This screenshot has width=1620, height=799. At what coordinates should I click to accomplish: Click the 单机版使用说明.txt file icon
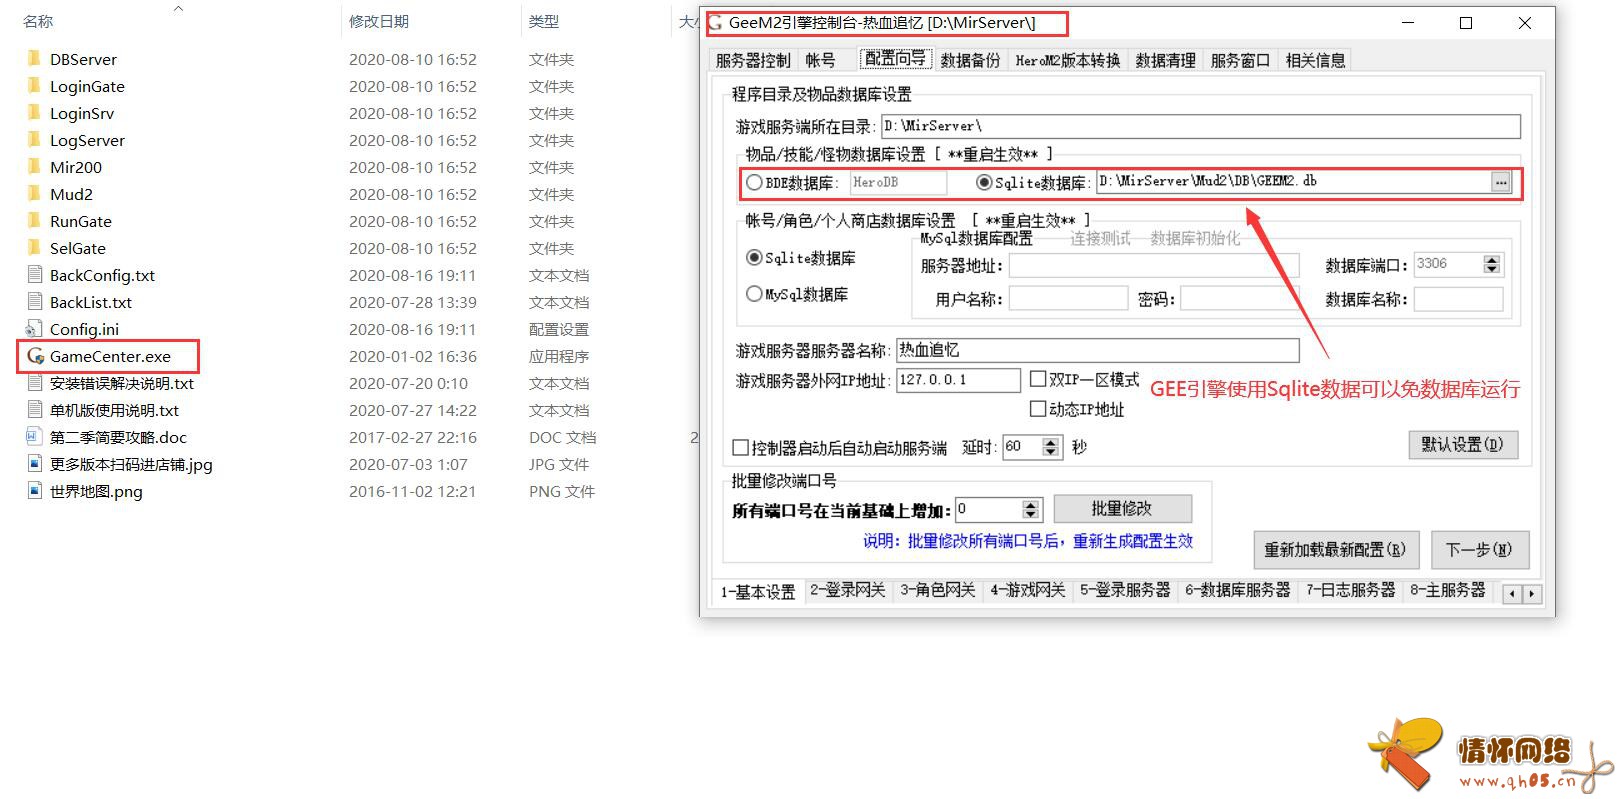click(35, 410)
